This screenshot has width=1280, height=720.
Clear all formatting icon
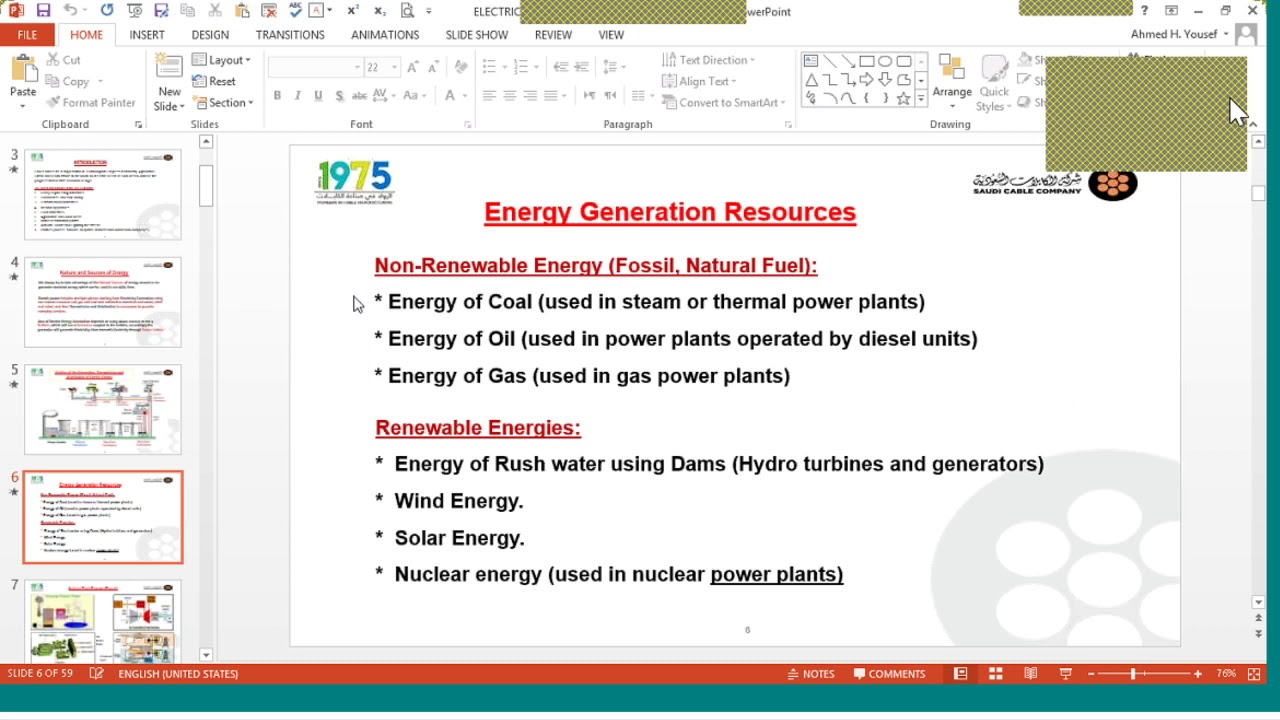coord(461,67)
